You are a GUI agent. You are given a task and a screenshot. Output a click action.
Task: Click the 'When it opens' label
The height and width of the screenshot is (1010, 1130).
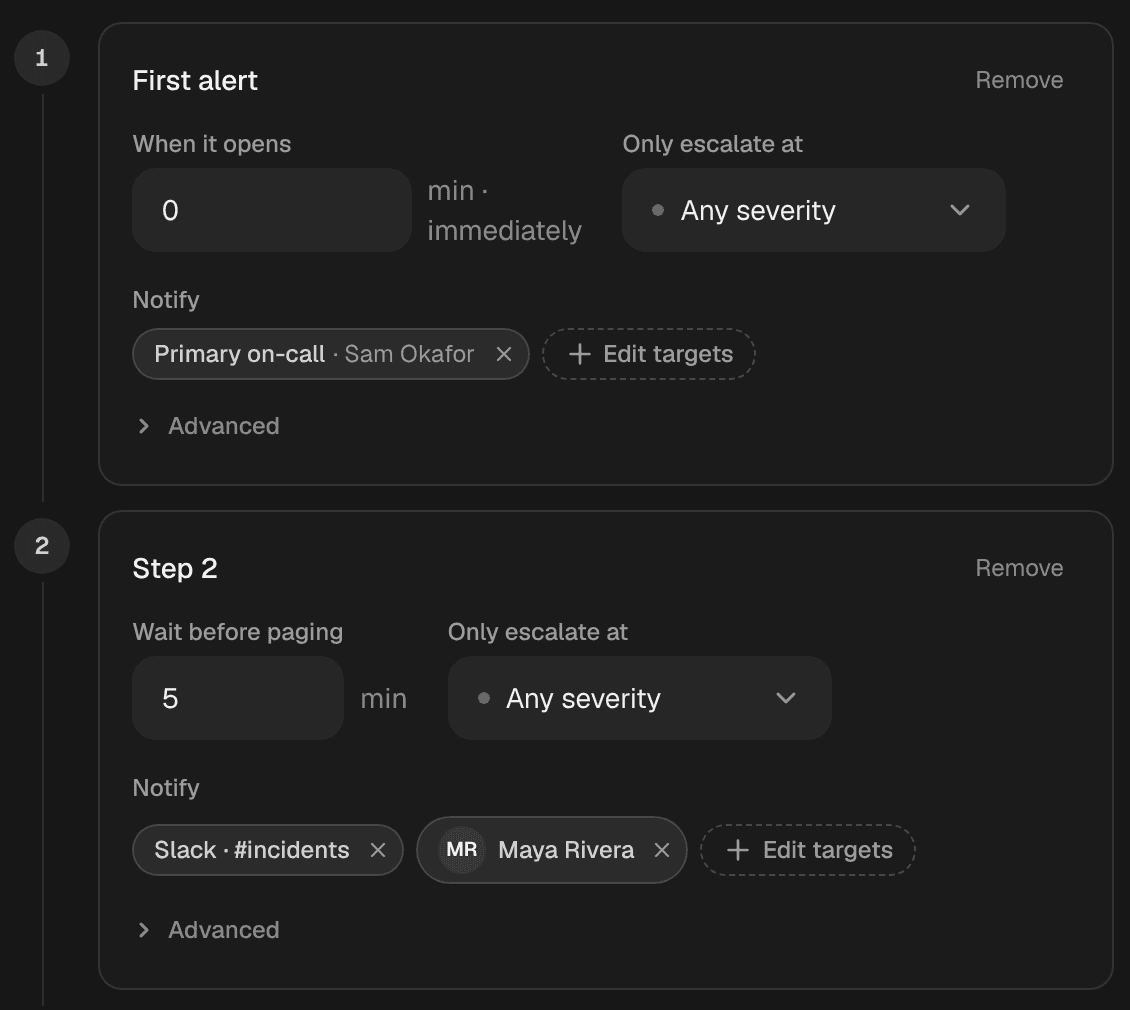[x=212, y=143]
